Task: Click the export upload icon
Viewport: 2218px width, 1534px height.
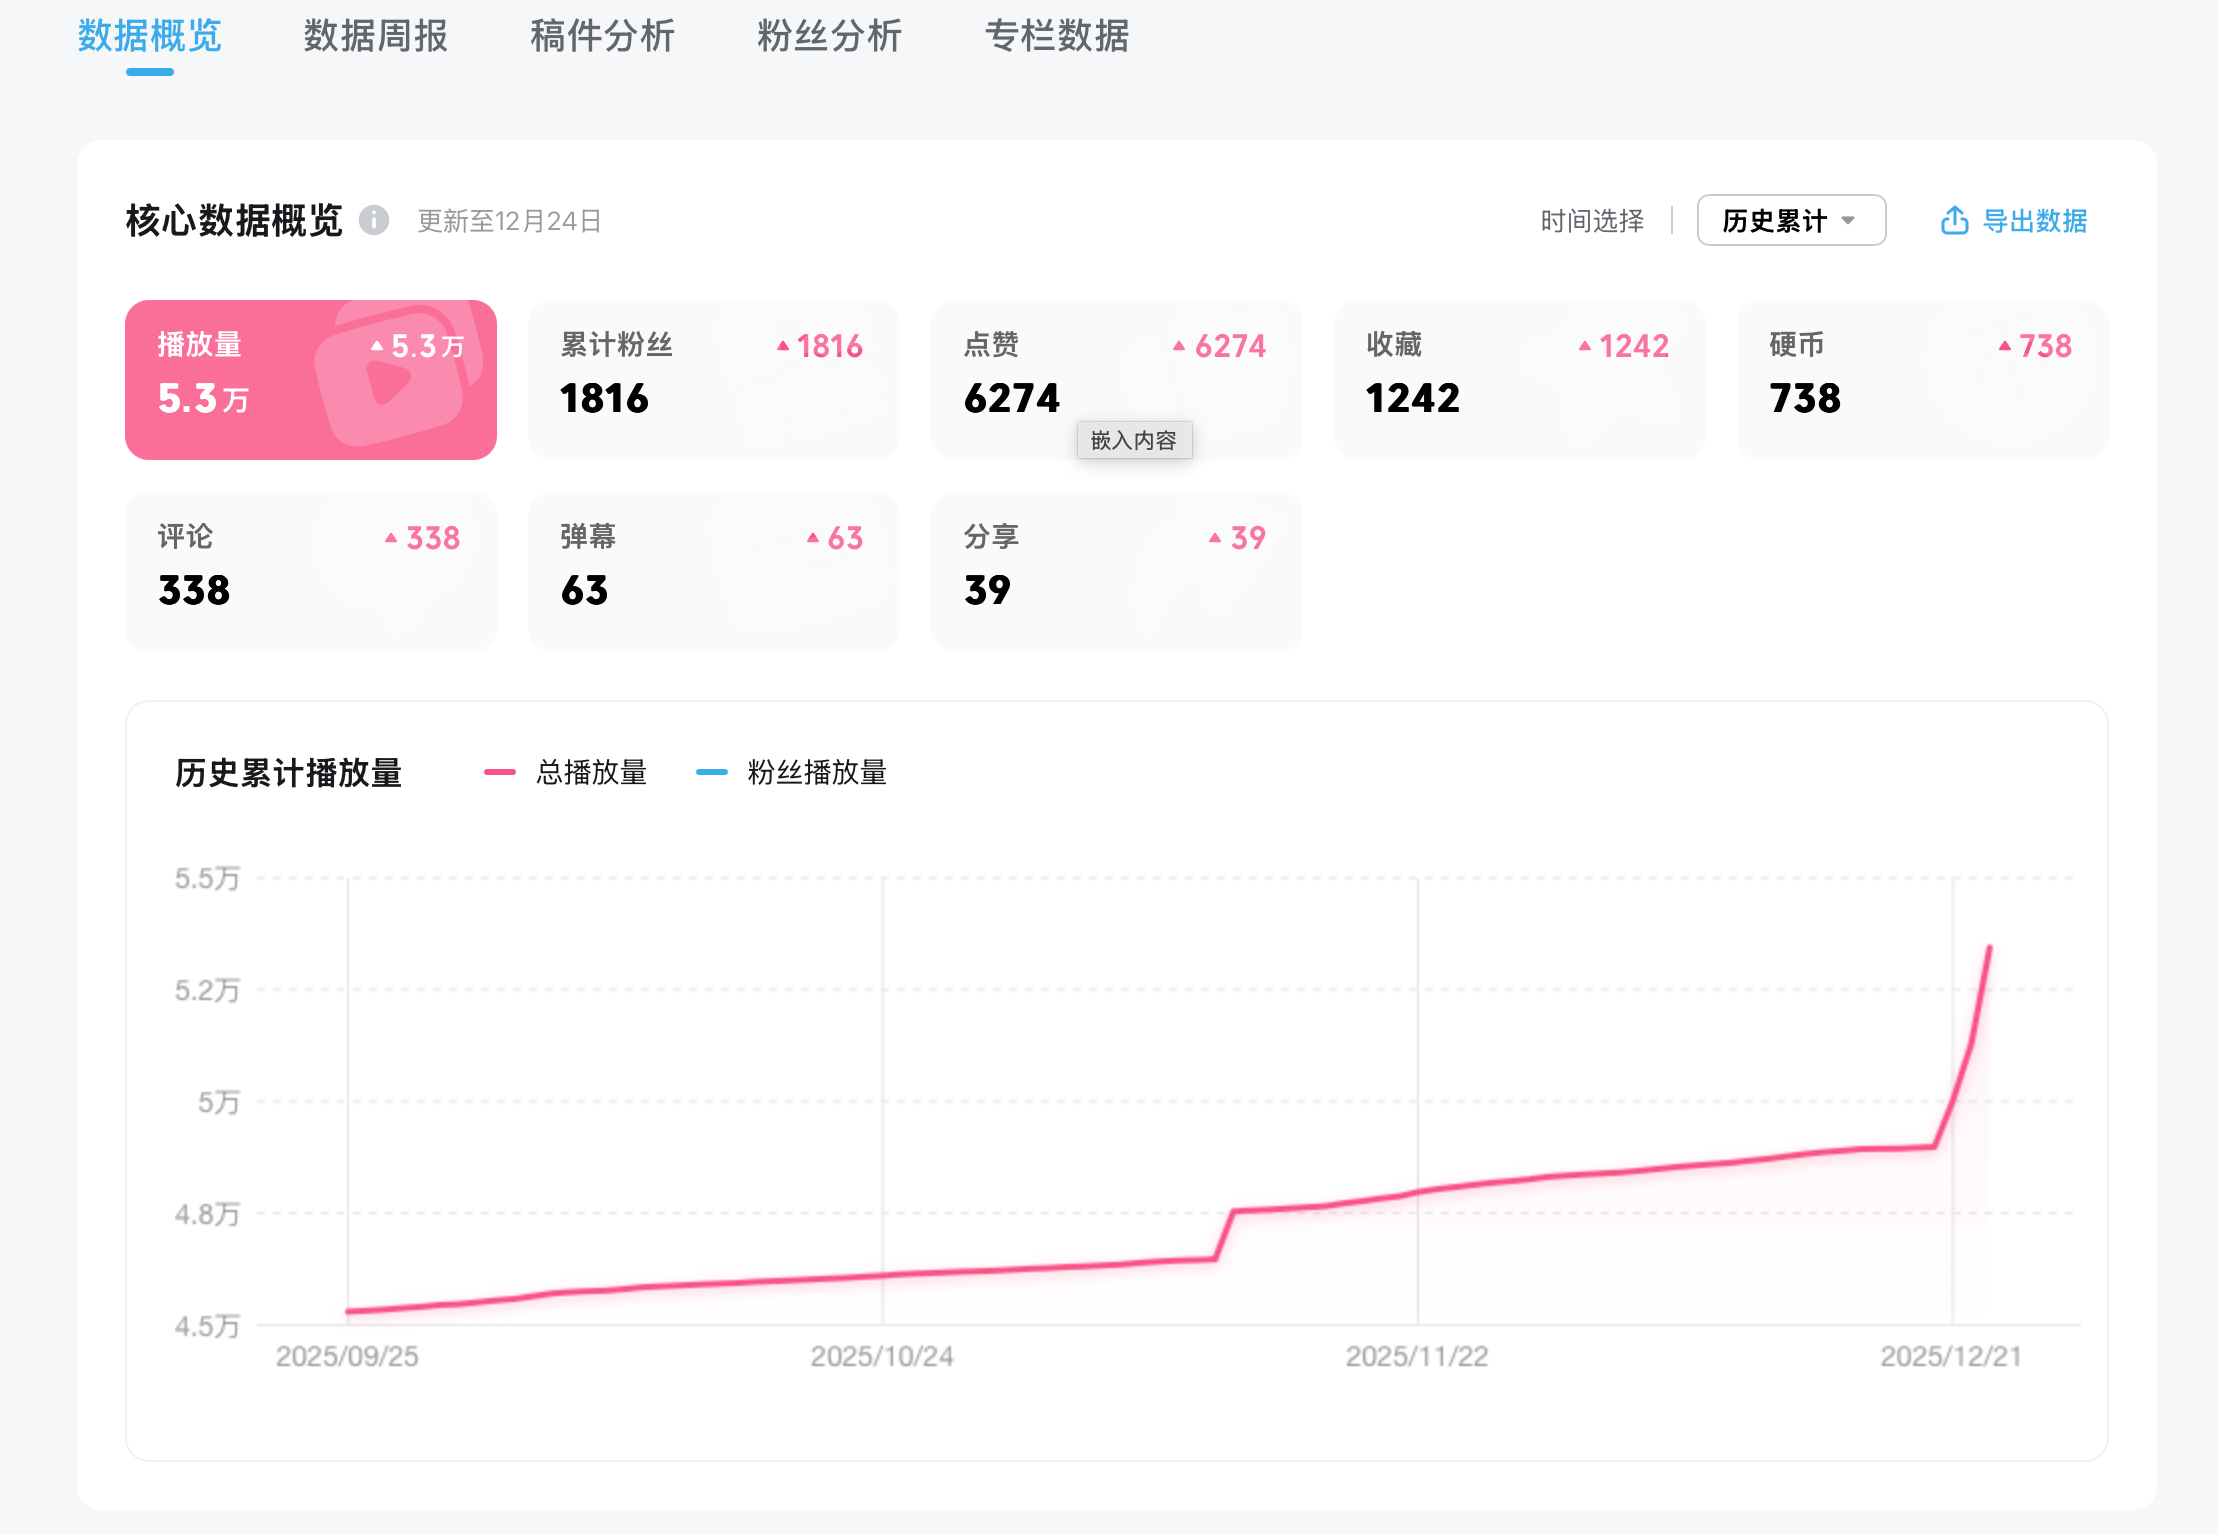Action: pyautogui.click(x=1954, y=220)
